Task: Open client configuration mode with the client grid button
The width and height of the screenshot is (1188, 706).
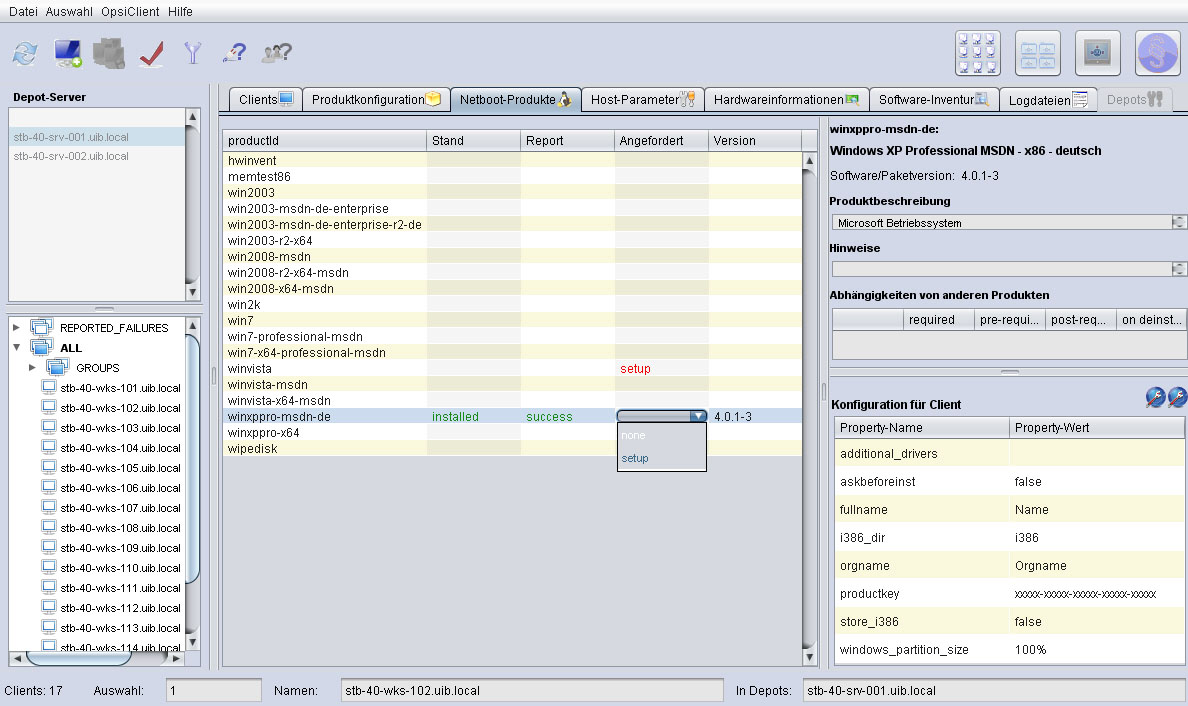Action: 977,53
